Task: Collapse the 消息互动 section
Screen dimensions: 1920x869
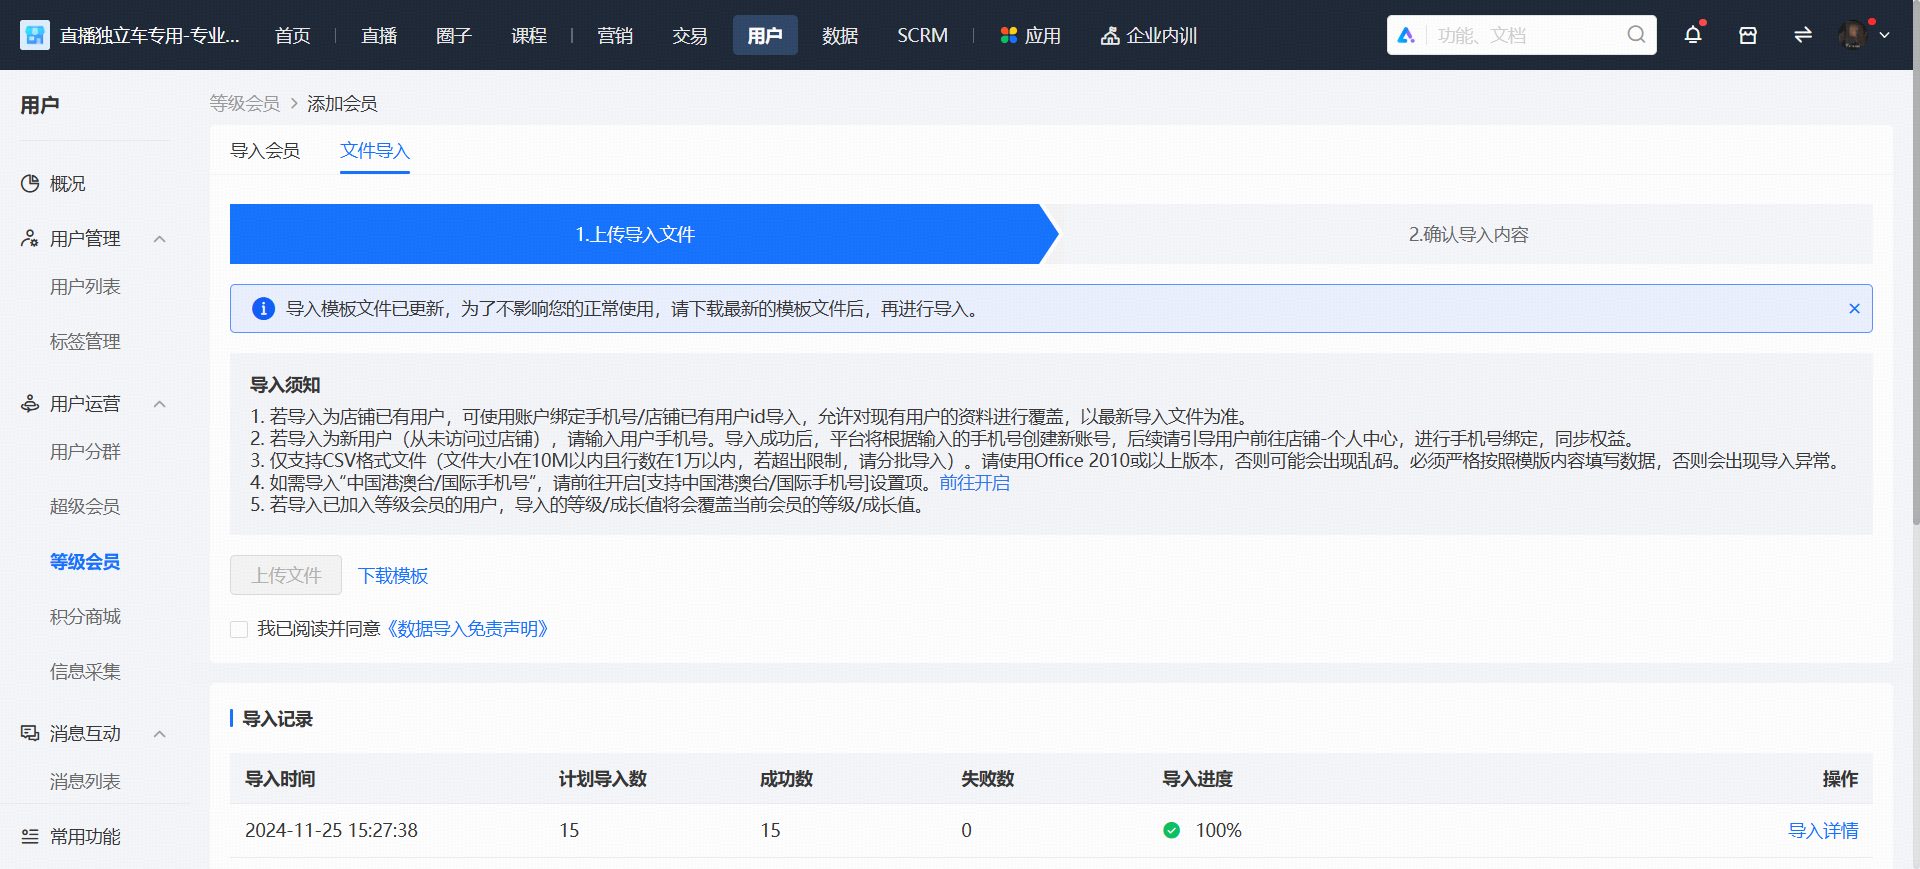Action: click(159, 734)
